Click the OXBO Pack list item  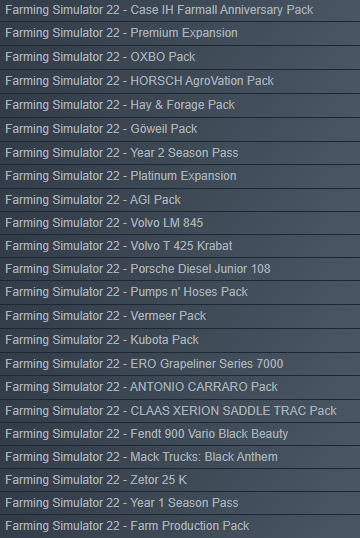(180, 57)
